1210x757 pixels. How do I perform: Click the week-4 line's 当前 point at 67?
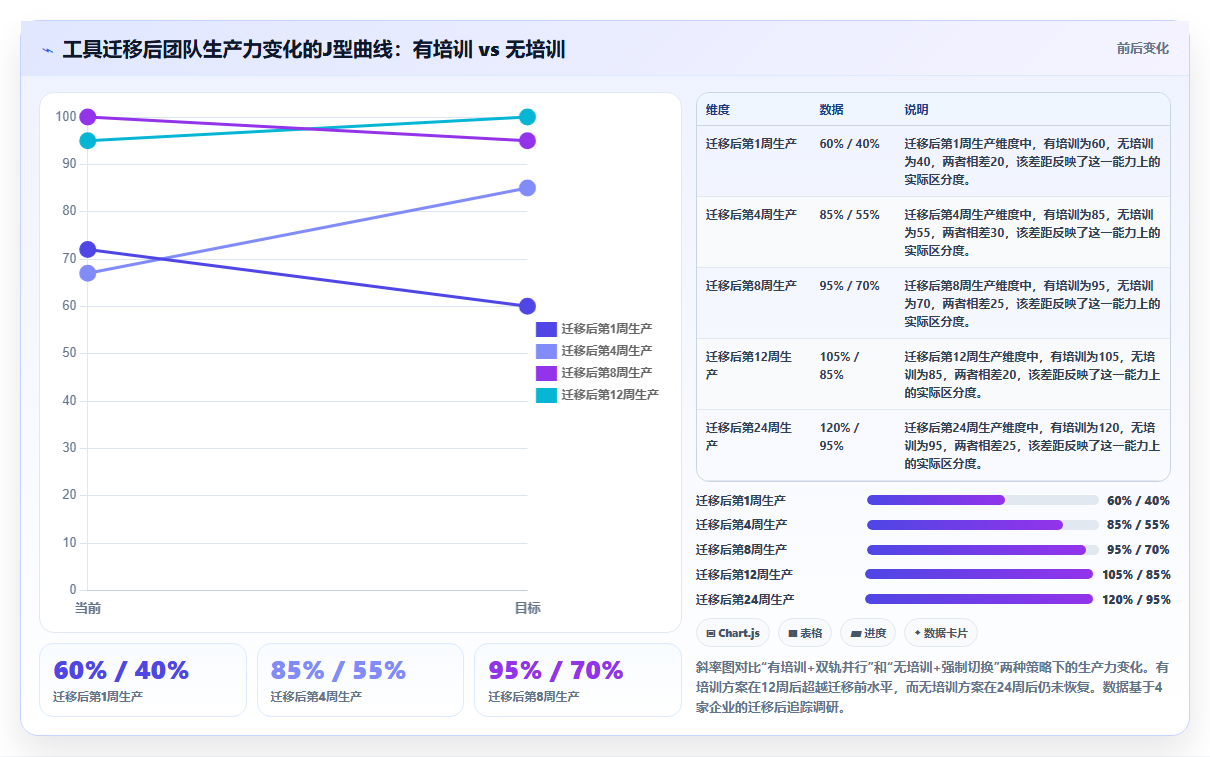87,273
